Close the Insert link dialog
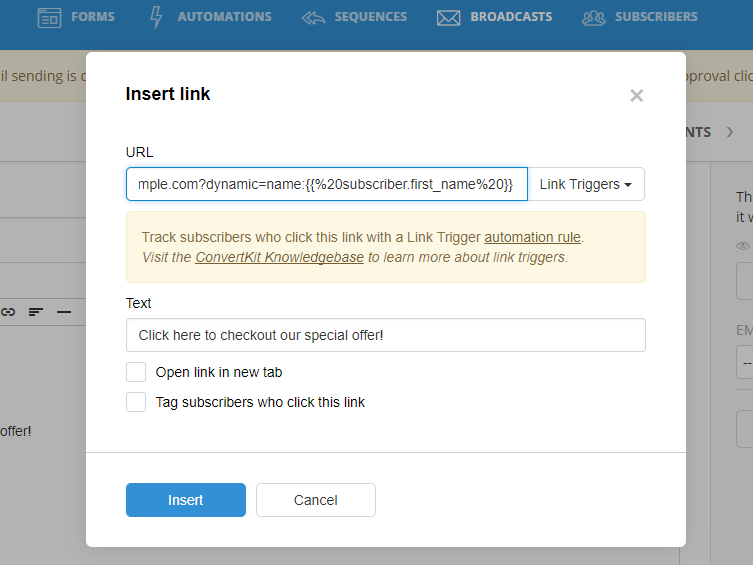This screenshot has height=565, width=753. click(x=637, y=96)
